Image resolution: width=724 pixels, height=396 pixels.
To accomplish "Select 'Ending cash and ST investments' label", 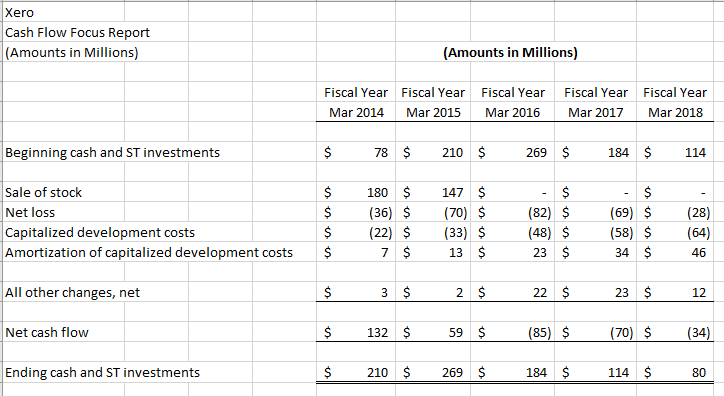I will point(103,372).
